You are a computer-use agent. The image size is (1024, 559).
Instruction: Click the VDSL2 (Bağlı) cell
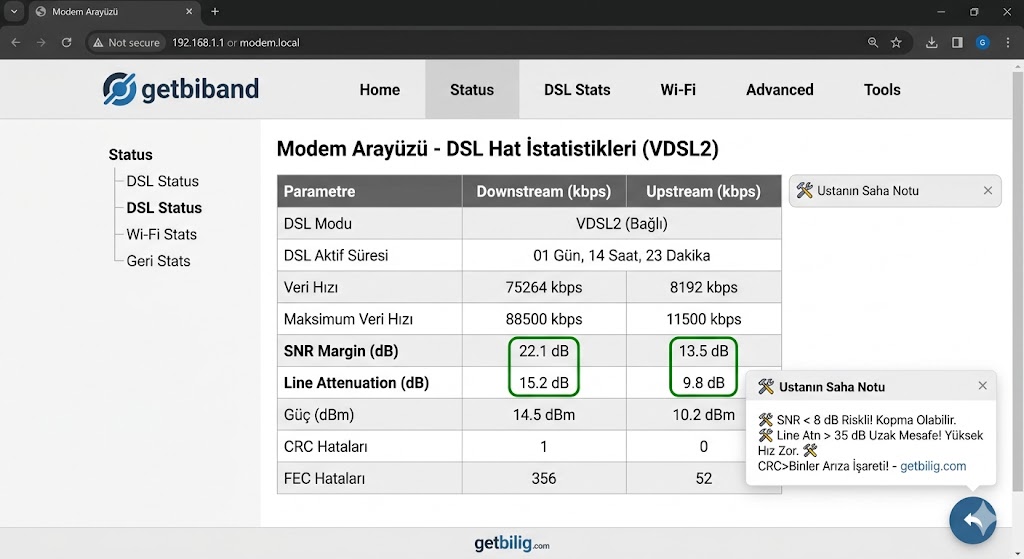pyautogui.click(x=622, y=223)
